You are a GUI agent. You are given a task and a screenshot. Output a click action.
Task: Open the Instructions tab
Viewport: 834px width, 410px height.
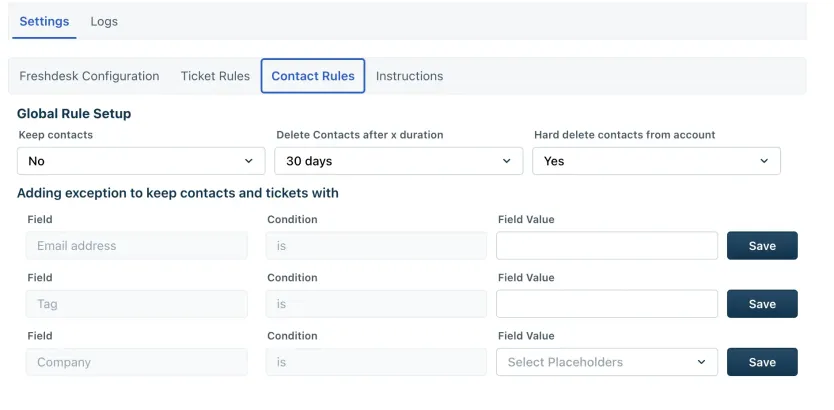tap(410, 76)
